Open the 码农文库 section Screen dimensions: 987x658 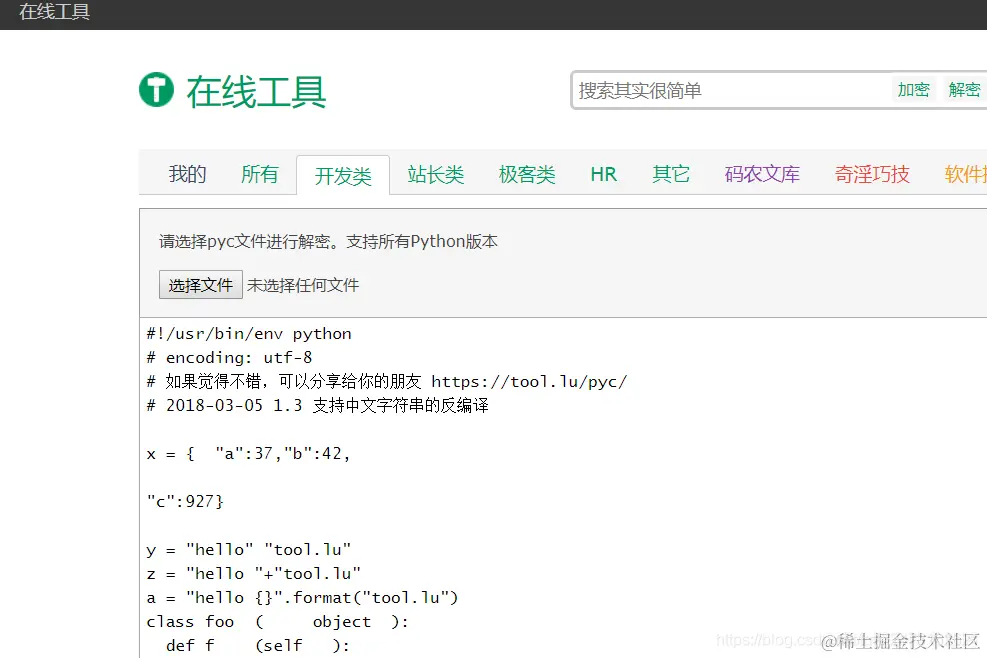point(761,174)
